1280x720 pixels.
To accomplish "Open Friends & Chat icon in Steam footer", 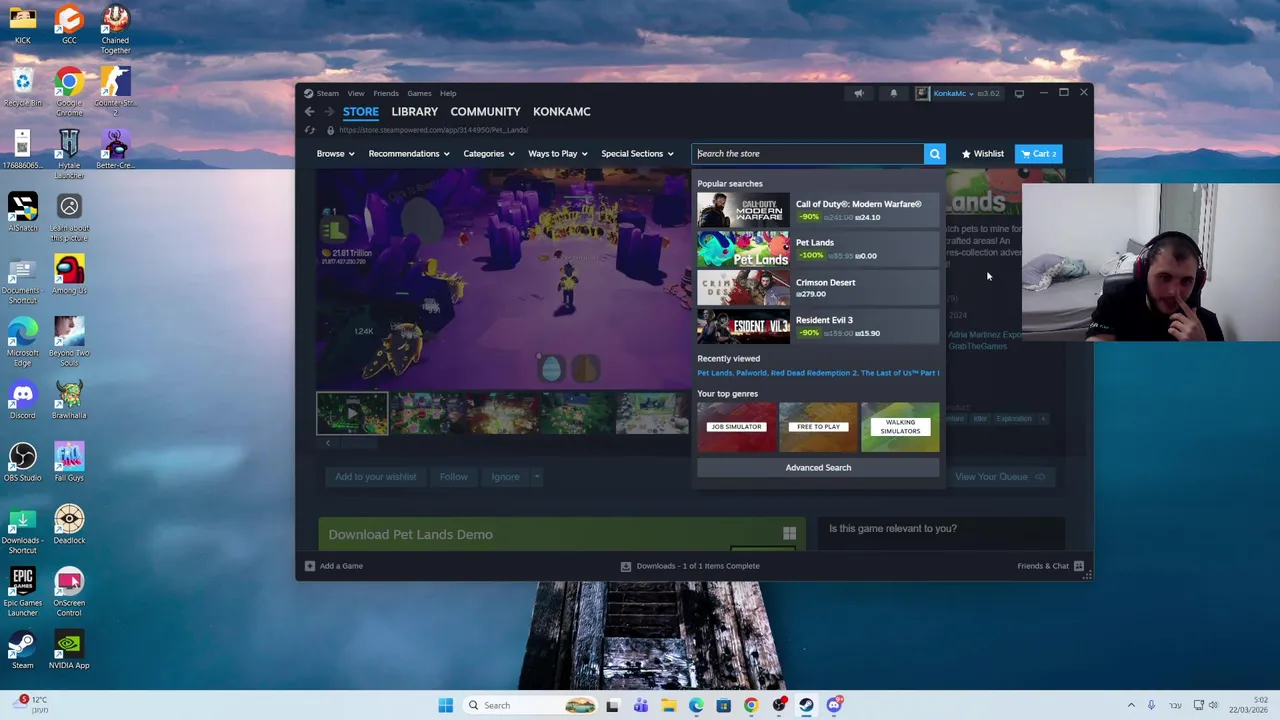I will click(x=1079, y=566).
